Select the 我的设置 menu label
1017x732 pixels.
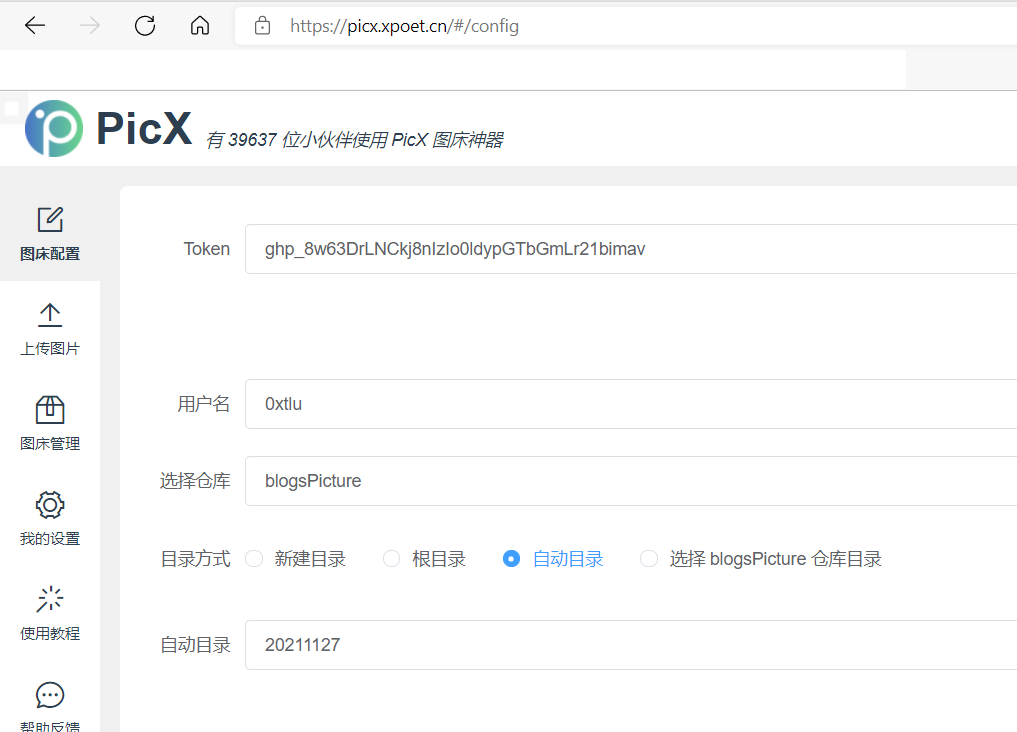[x=50, y=539]
